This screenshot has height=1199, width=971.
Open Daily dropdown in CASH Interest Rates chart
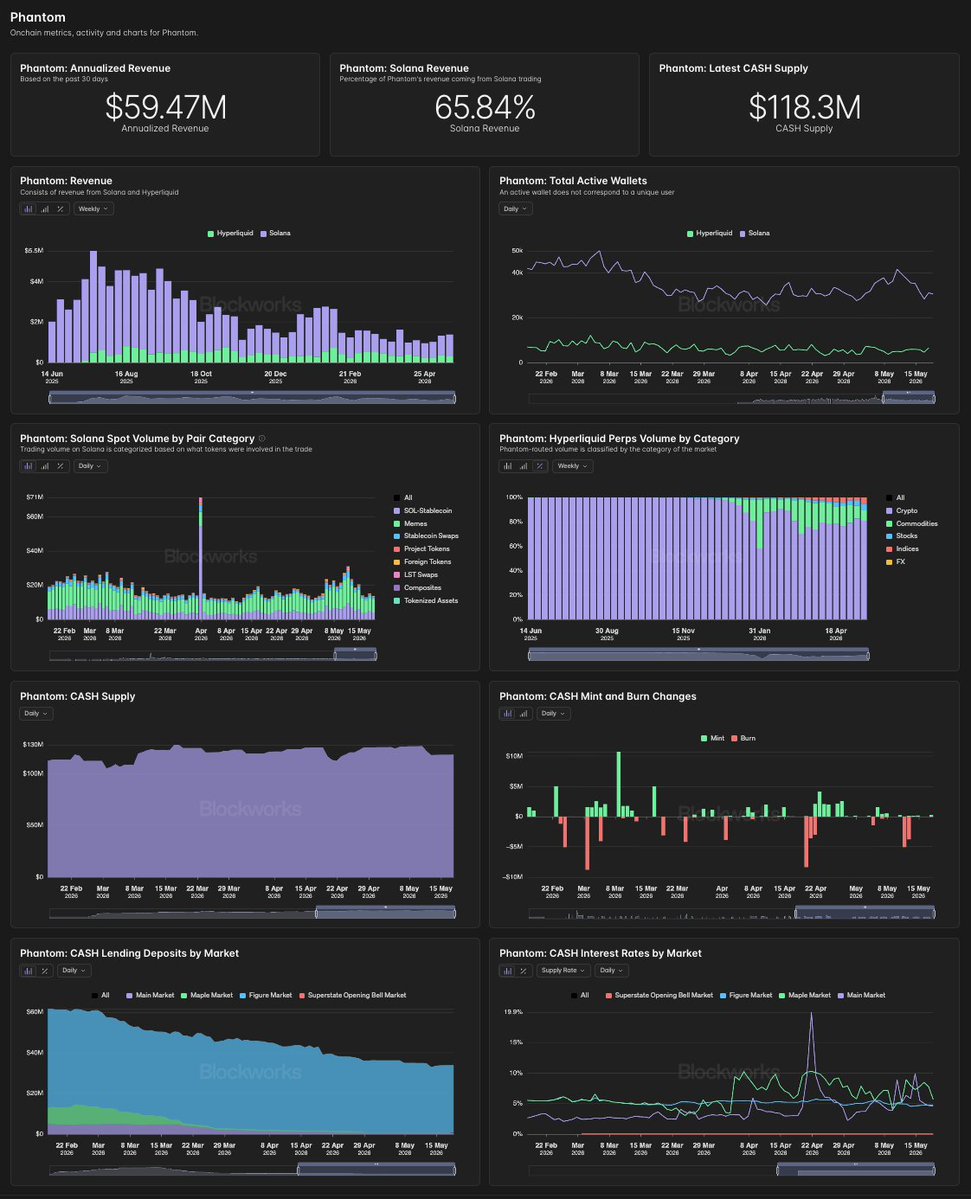click(612, 970)
